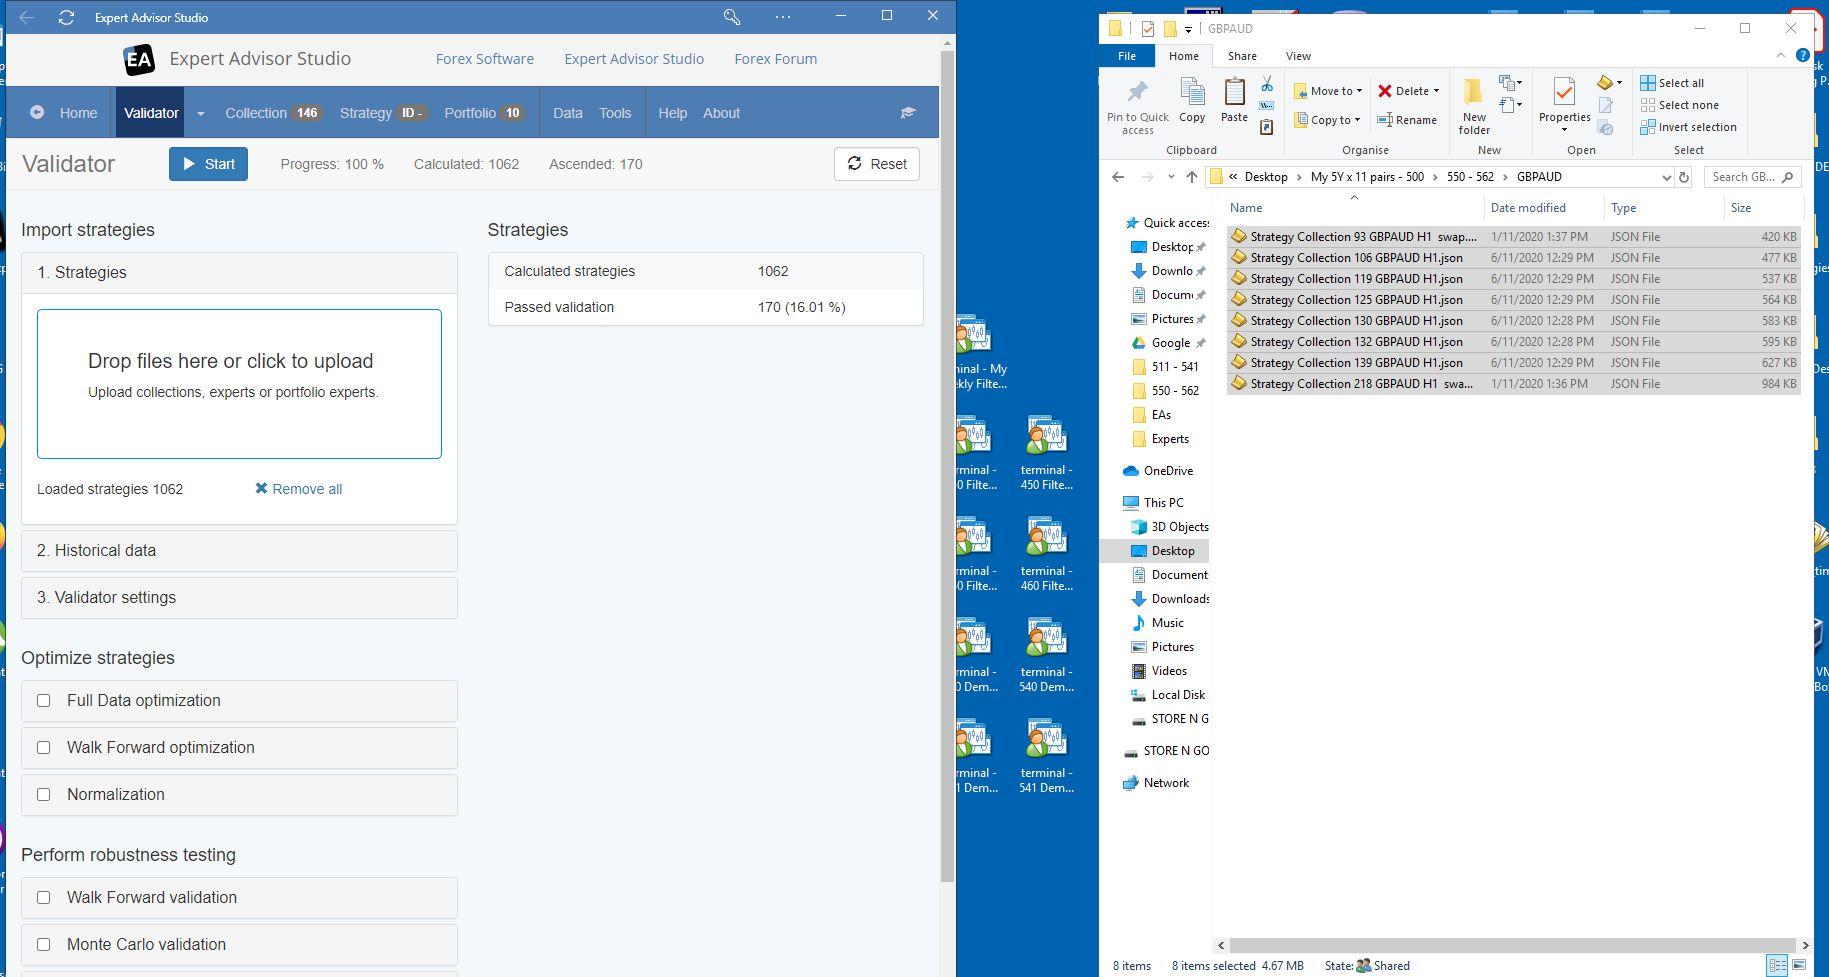1829x977 pixels.
Task: Collapse the '1. Strategies' section header
Action: click(239, 273)
